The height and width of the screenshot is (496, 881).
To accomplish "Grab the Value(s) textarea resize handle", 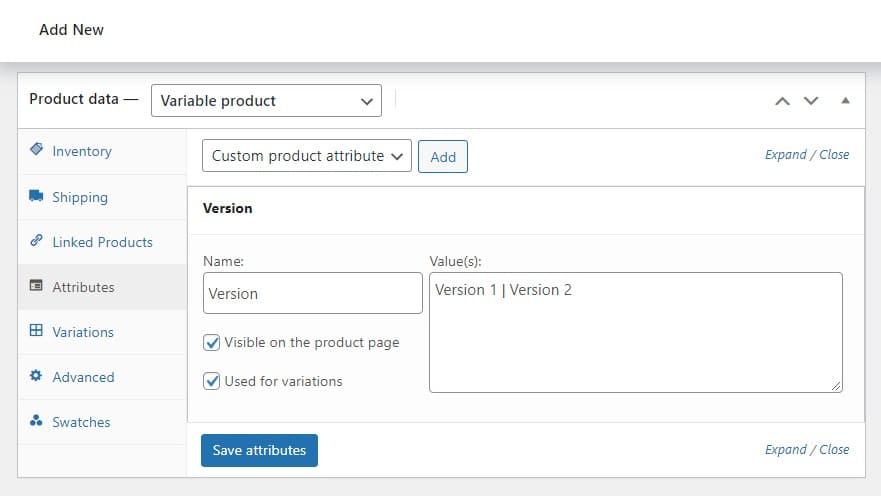I will [x=836, y=386].
